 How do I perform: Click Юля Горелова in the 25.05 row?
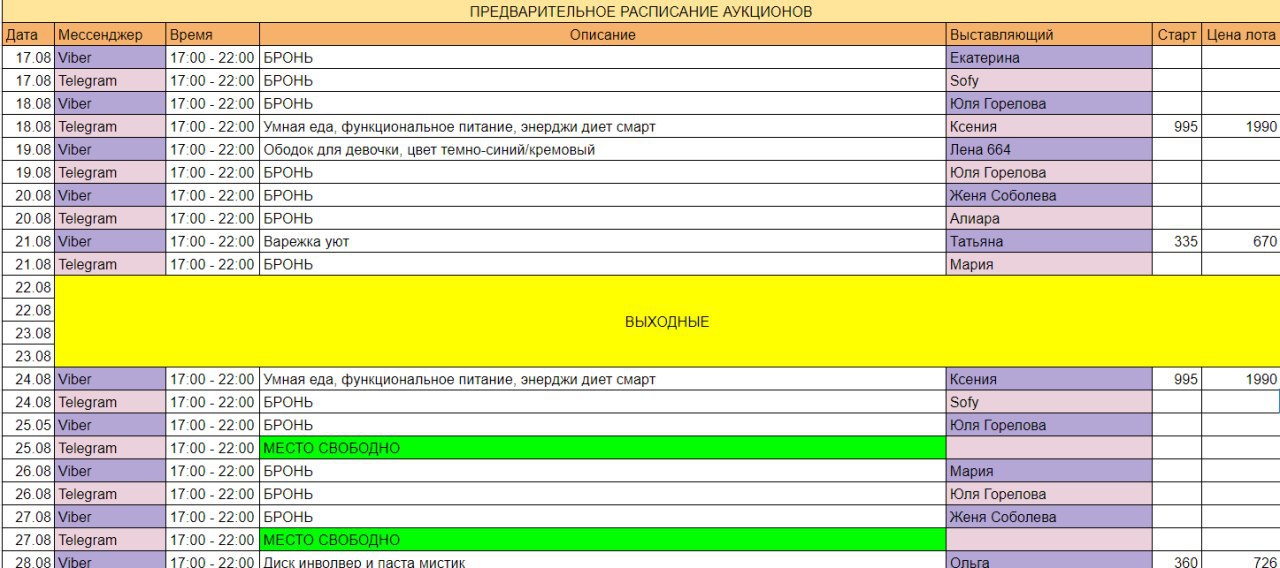tap(1049, 426)
